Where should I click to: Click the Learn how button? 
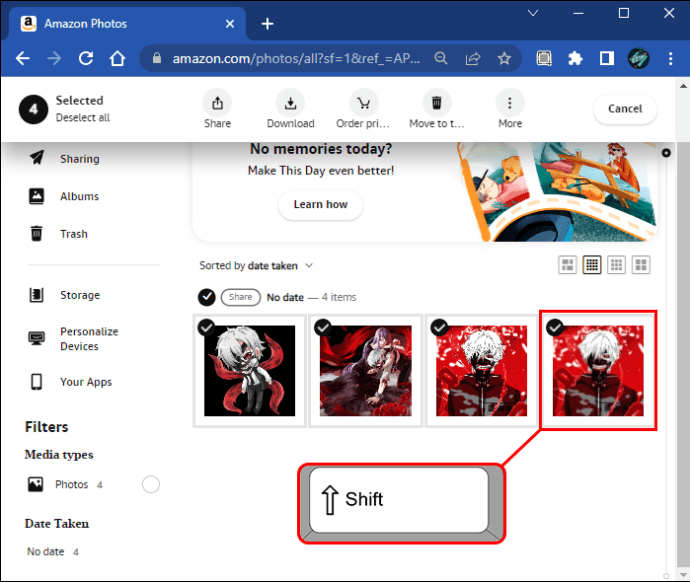320,205
